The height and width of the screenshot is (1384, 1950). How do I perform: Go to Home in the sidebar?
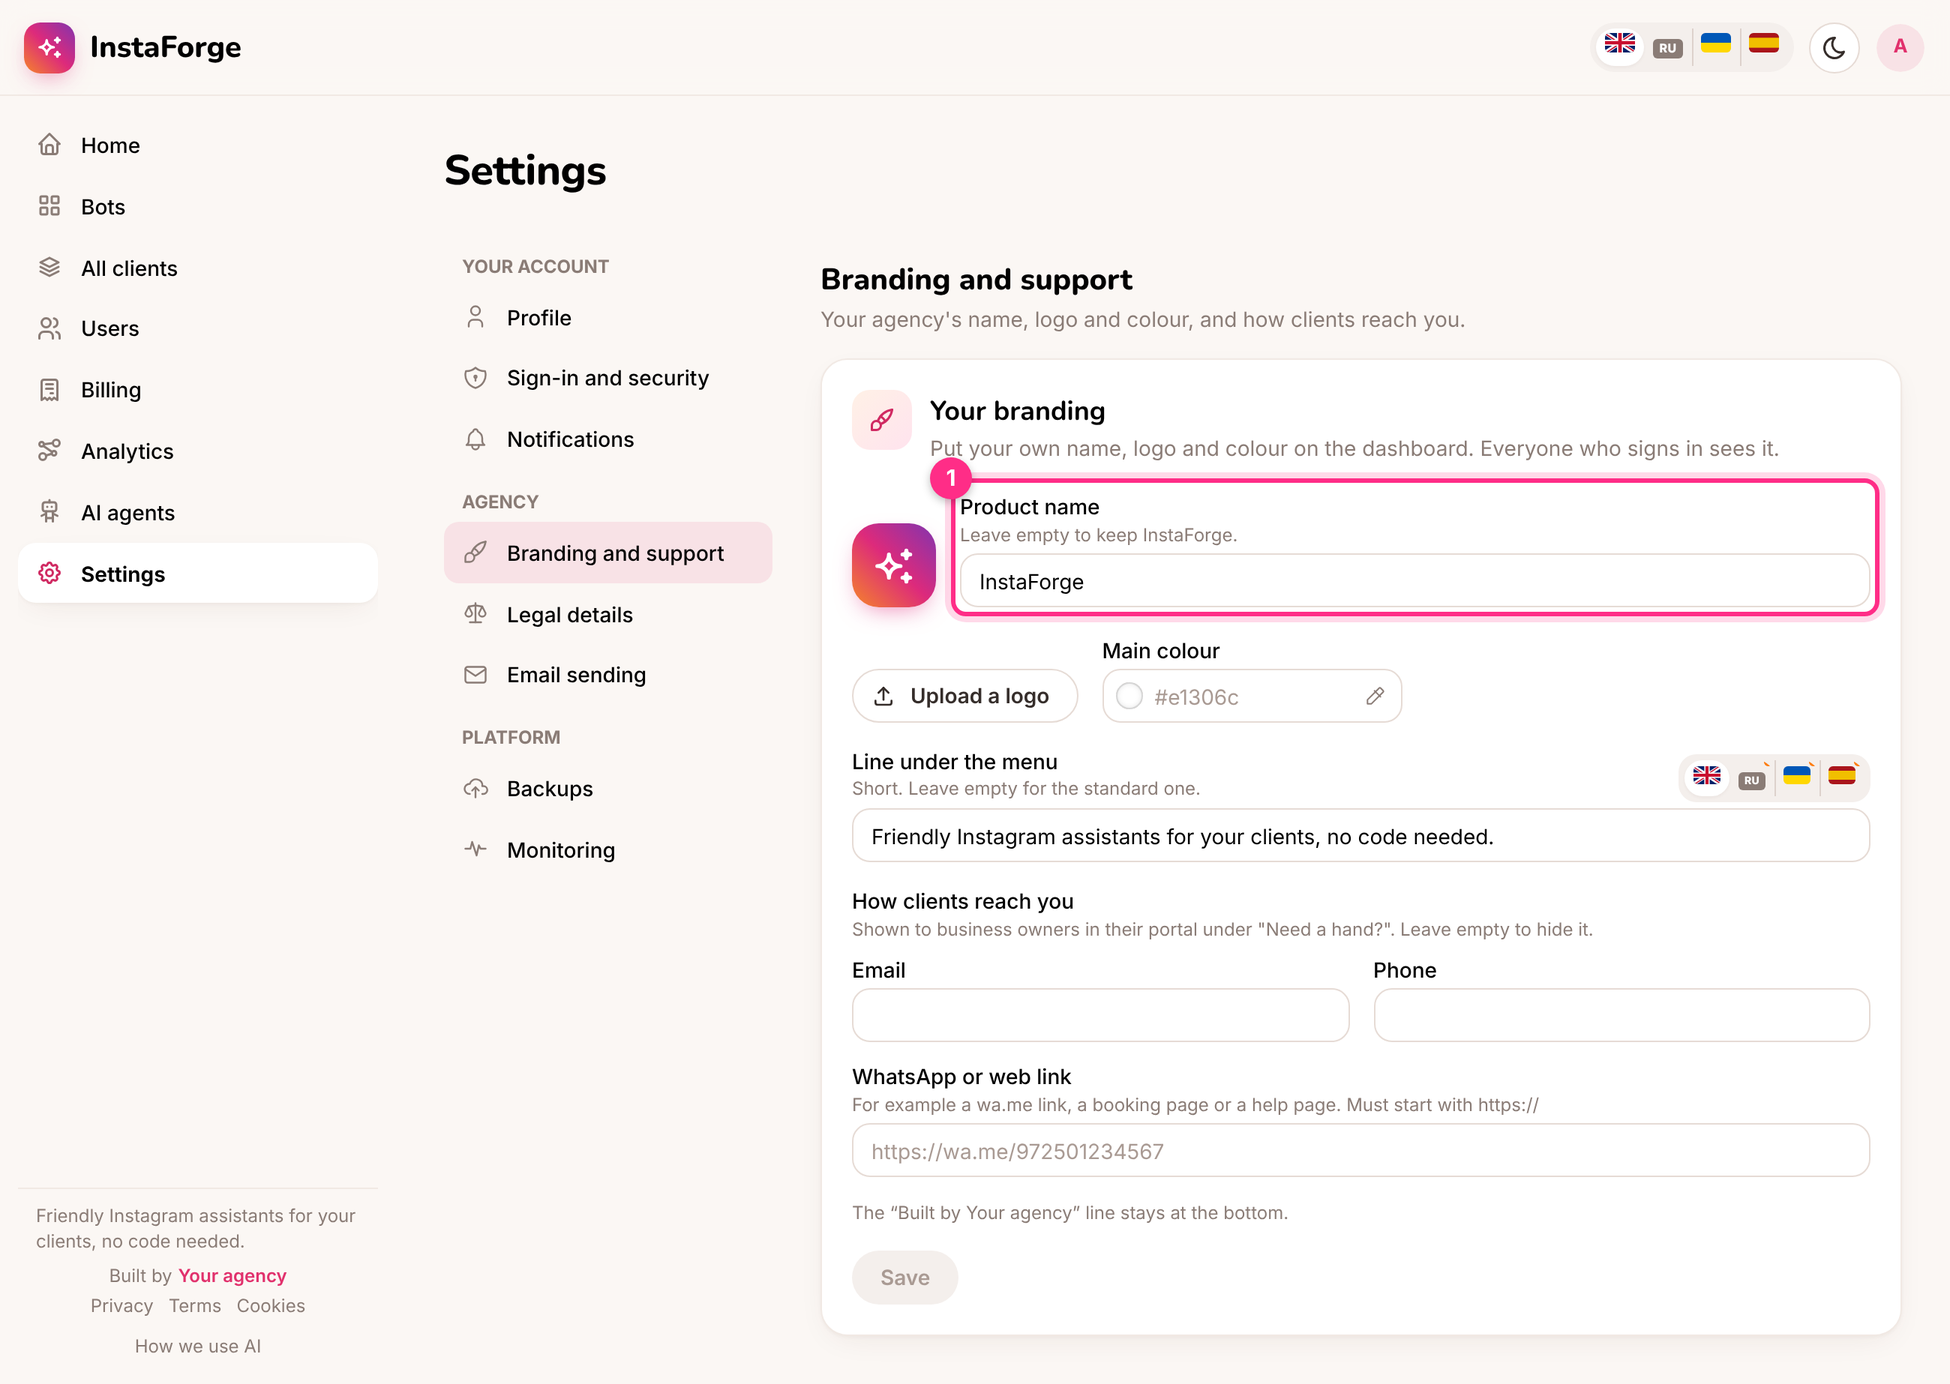197,145
